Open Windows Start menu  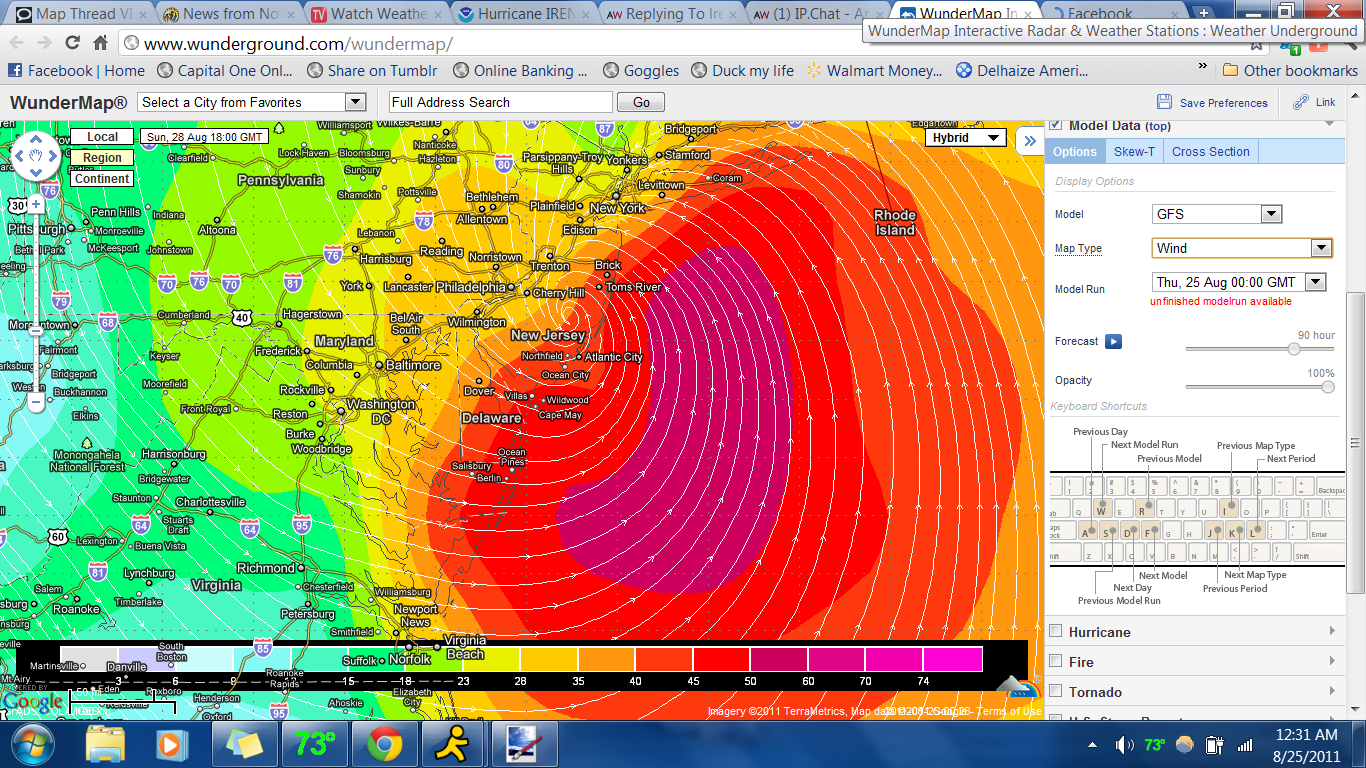tap(32, 745)
